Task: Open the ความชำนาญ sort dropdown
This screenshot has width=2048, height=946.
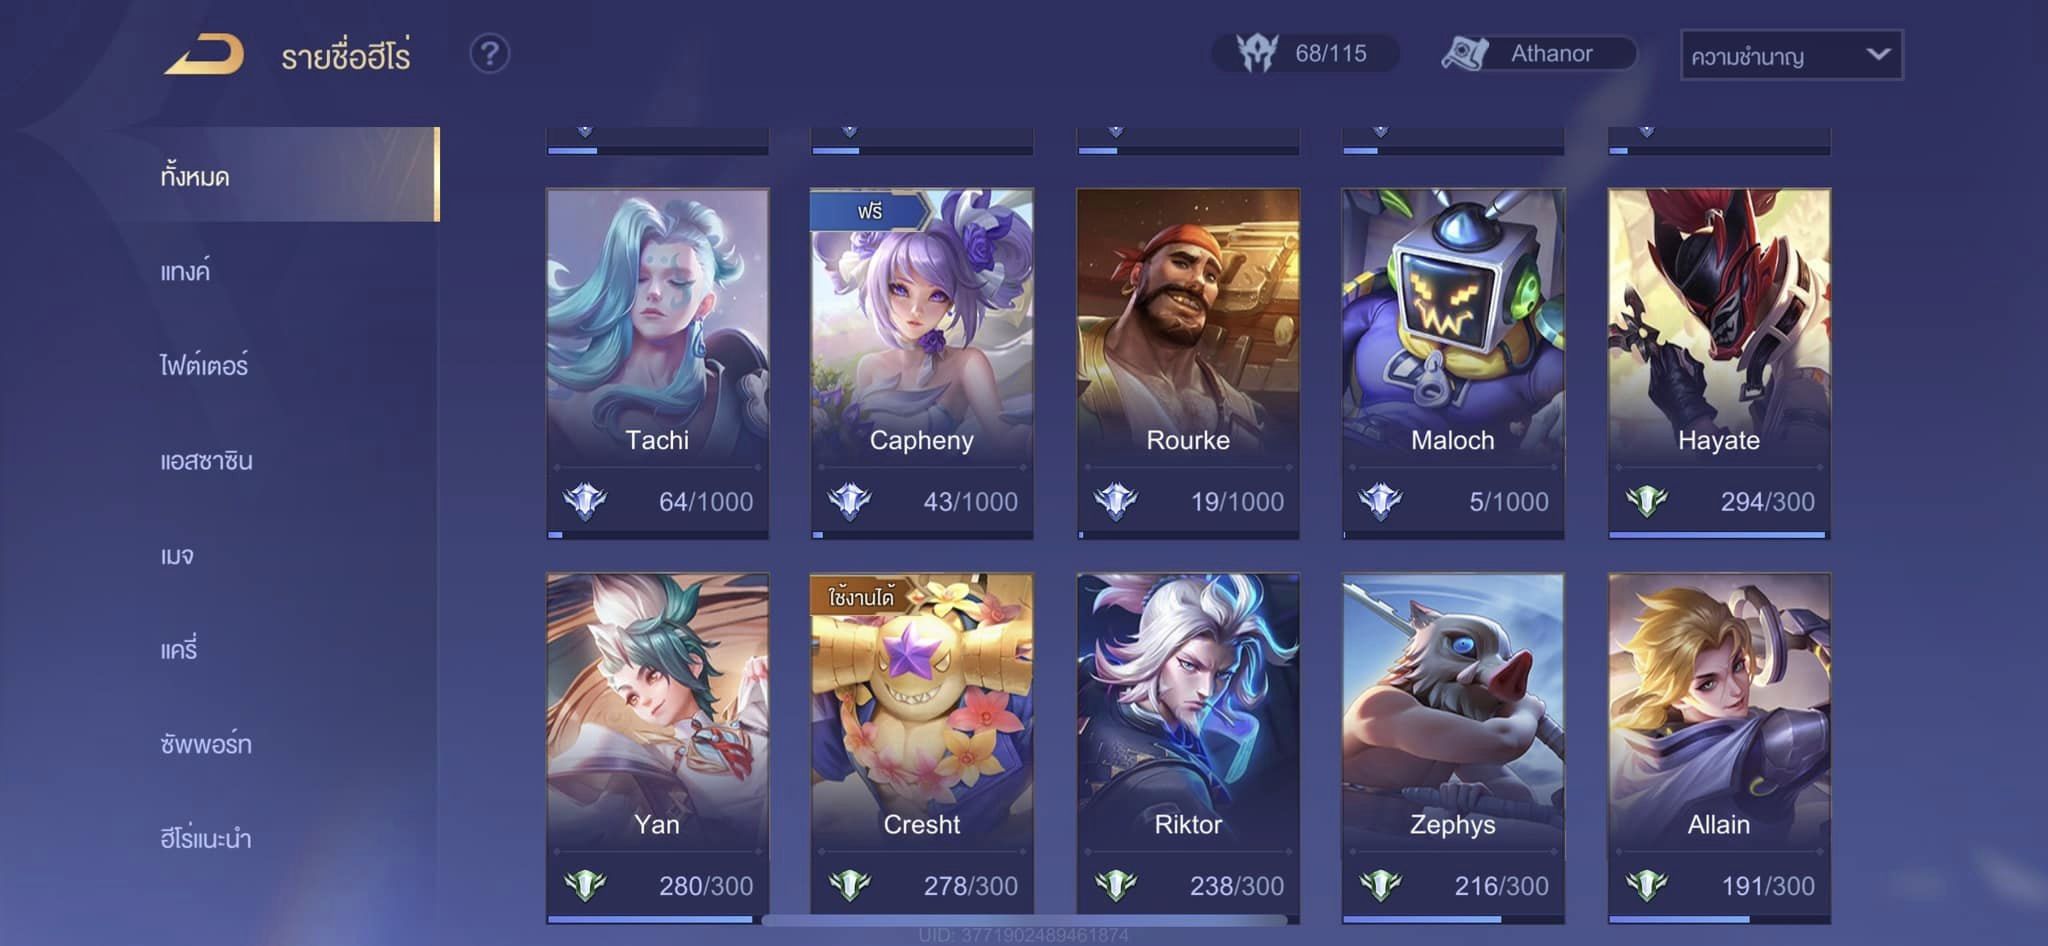Action: tap(1792, 55)
